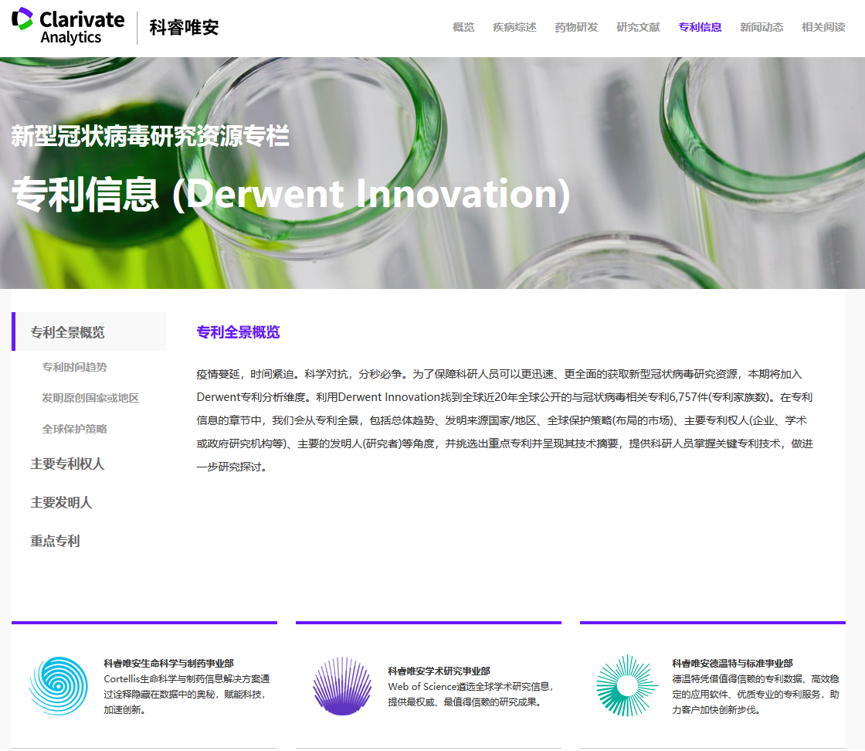Go to 主要发明人 in the sidebar
The width and height of the screenshot is (865, 751).
61,502
